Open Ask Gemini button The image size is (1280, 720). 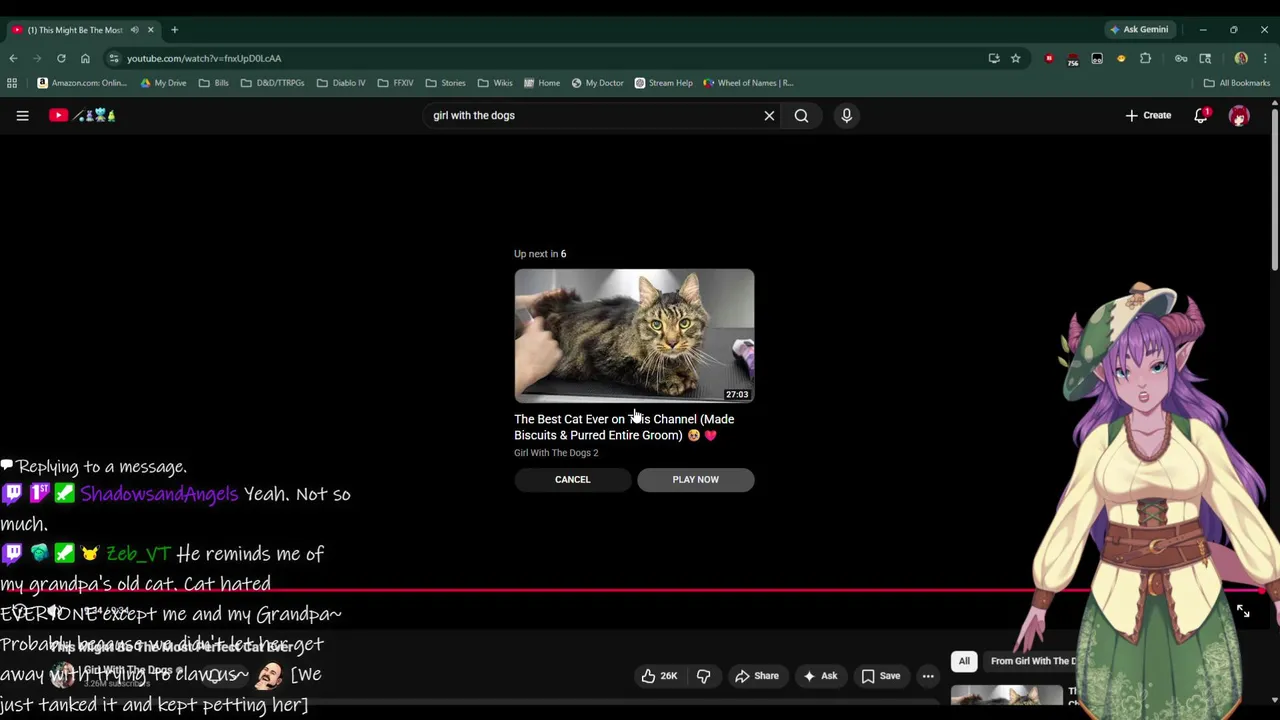coord(1139,30)
